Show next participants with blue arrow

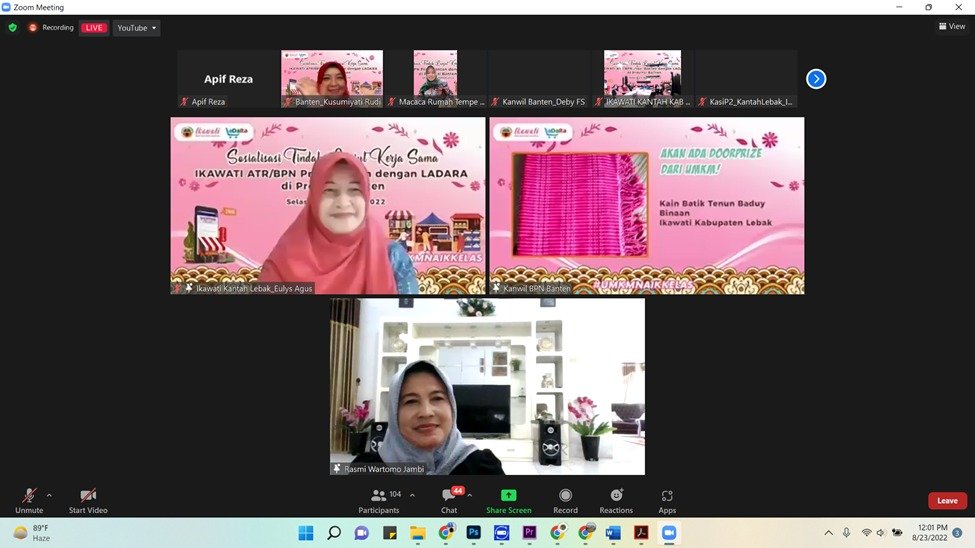(816, 79)
